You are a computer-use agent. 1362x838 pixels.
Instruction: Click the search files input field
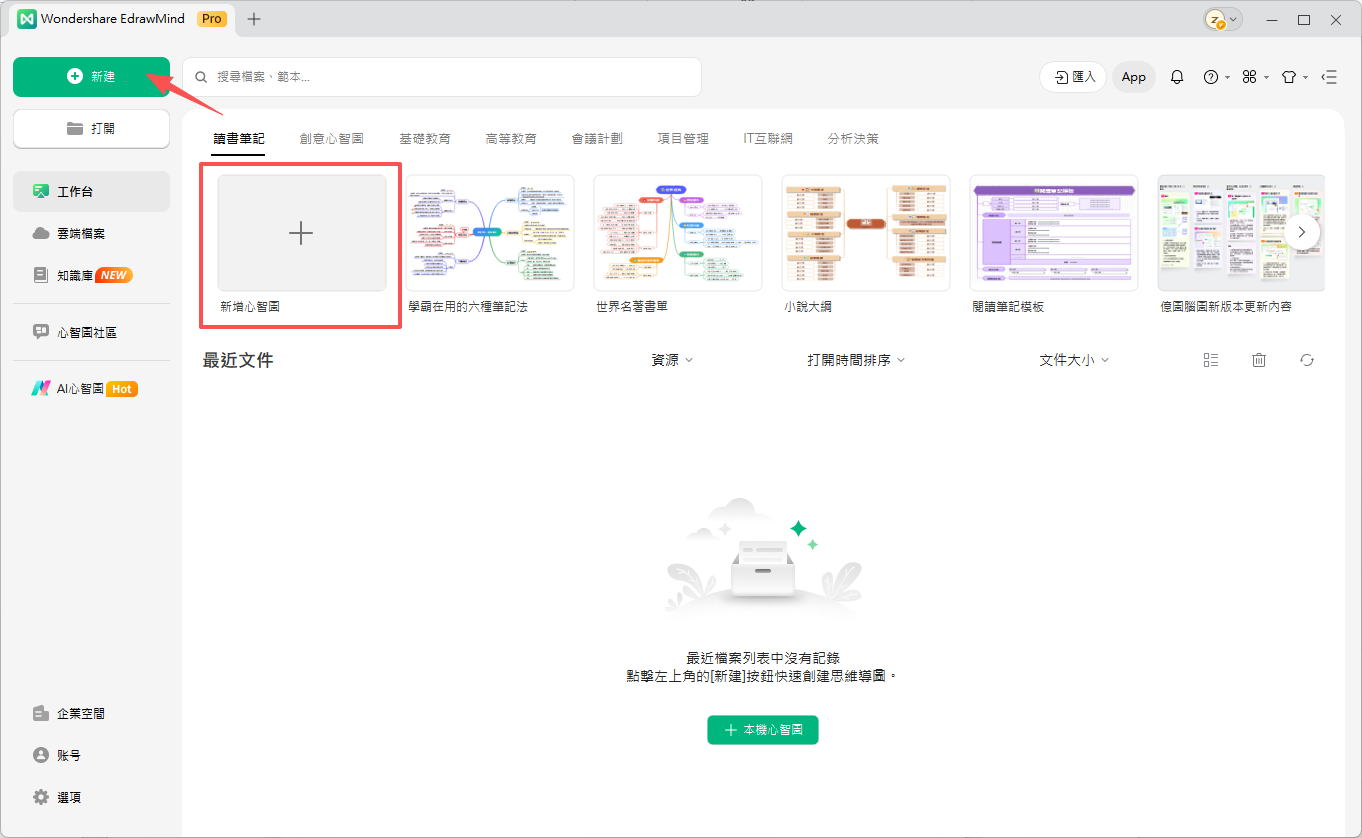pyautogui.click(x=442, y=77)
